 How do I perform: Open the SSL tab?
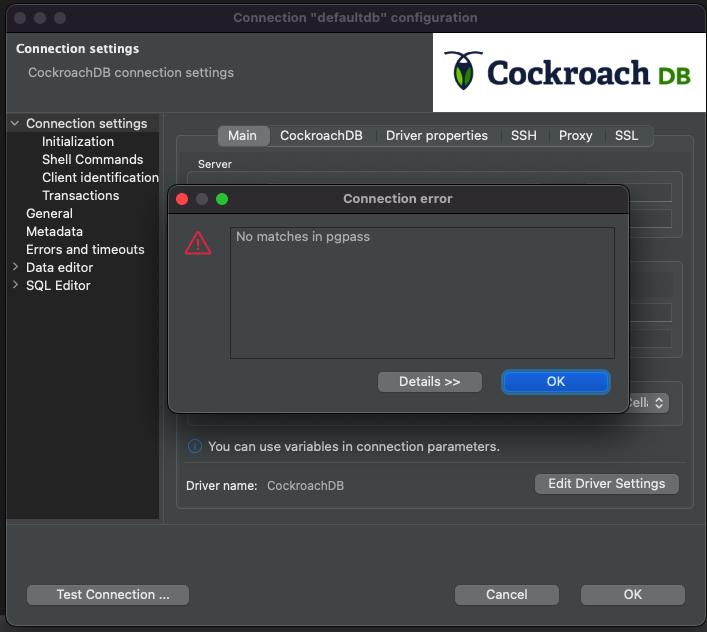pos(626,136)
